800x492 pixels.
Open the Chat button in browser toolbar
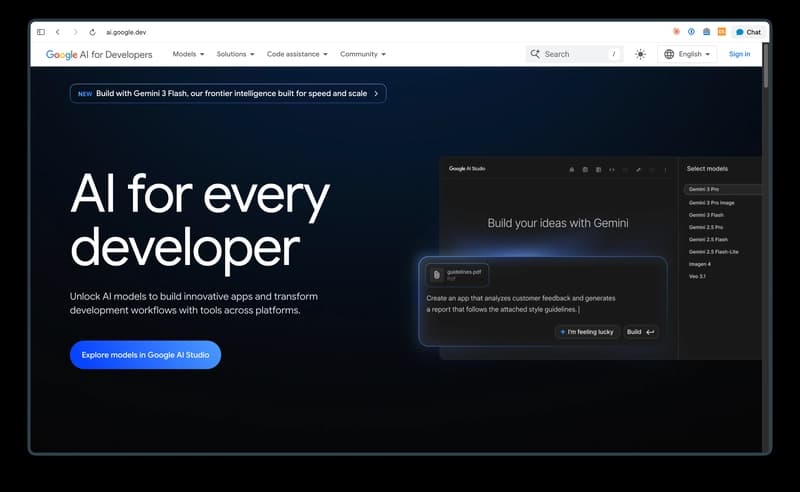[x=748, y=32]
